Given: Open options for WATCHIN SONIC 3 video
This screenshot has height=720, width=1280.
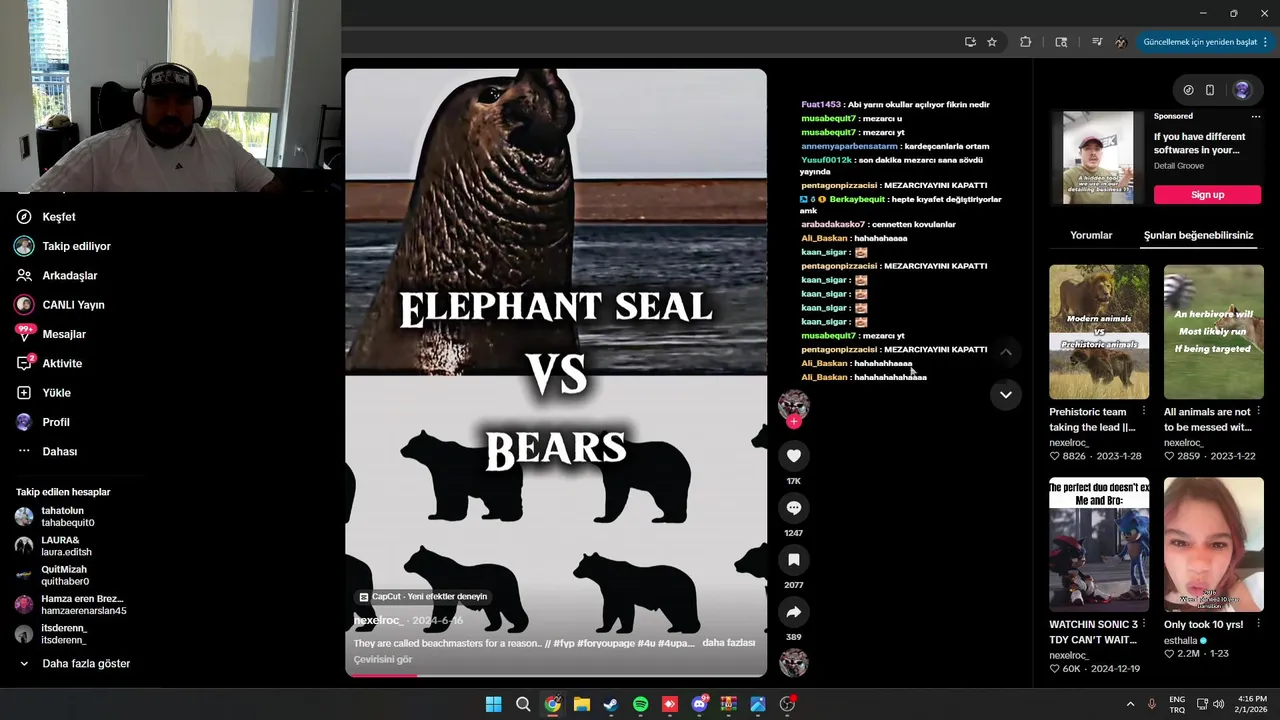Looking at the screenshot, I should 1144,624.
